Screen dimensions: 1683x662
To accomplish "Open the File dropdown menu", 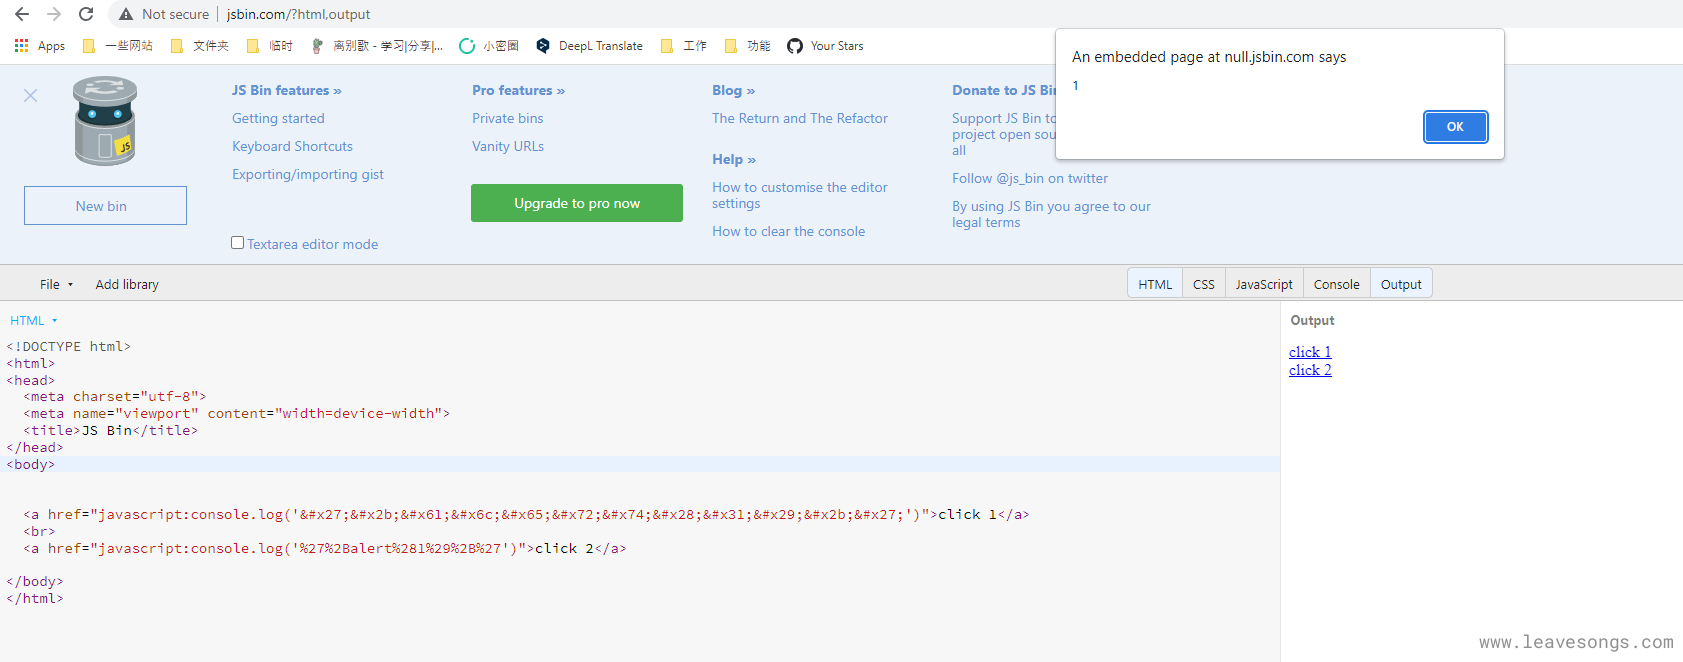I will [x=56, y=284].
